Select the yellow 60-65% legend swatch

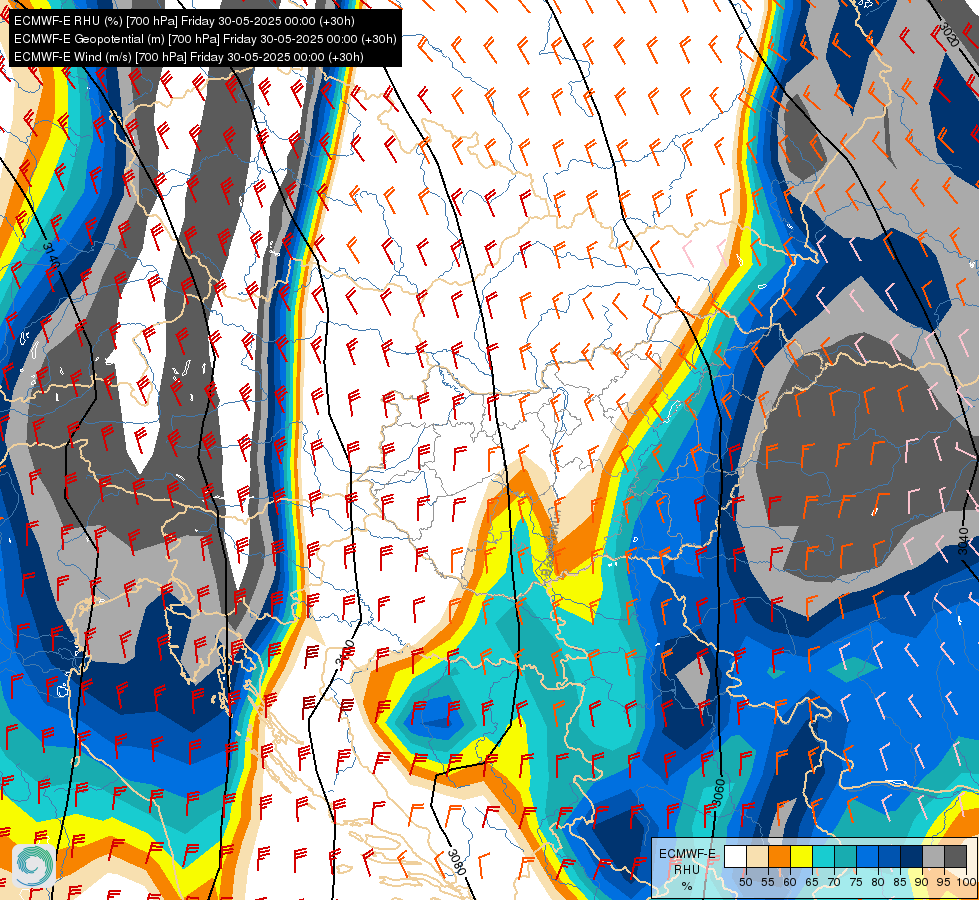point(802,856)
